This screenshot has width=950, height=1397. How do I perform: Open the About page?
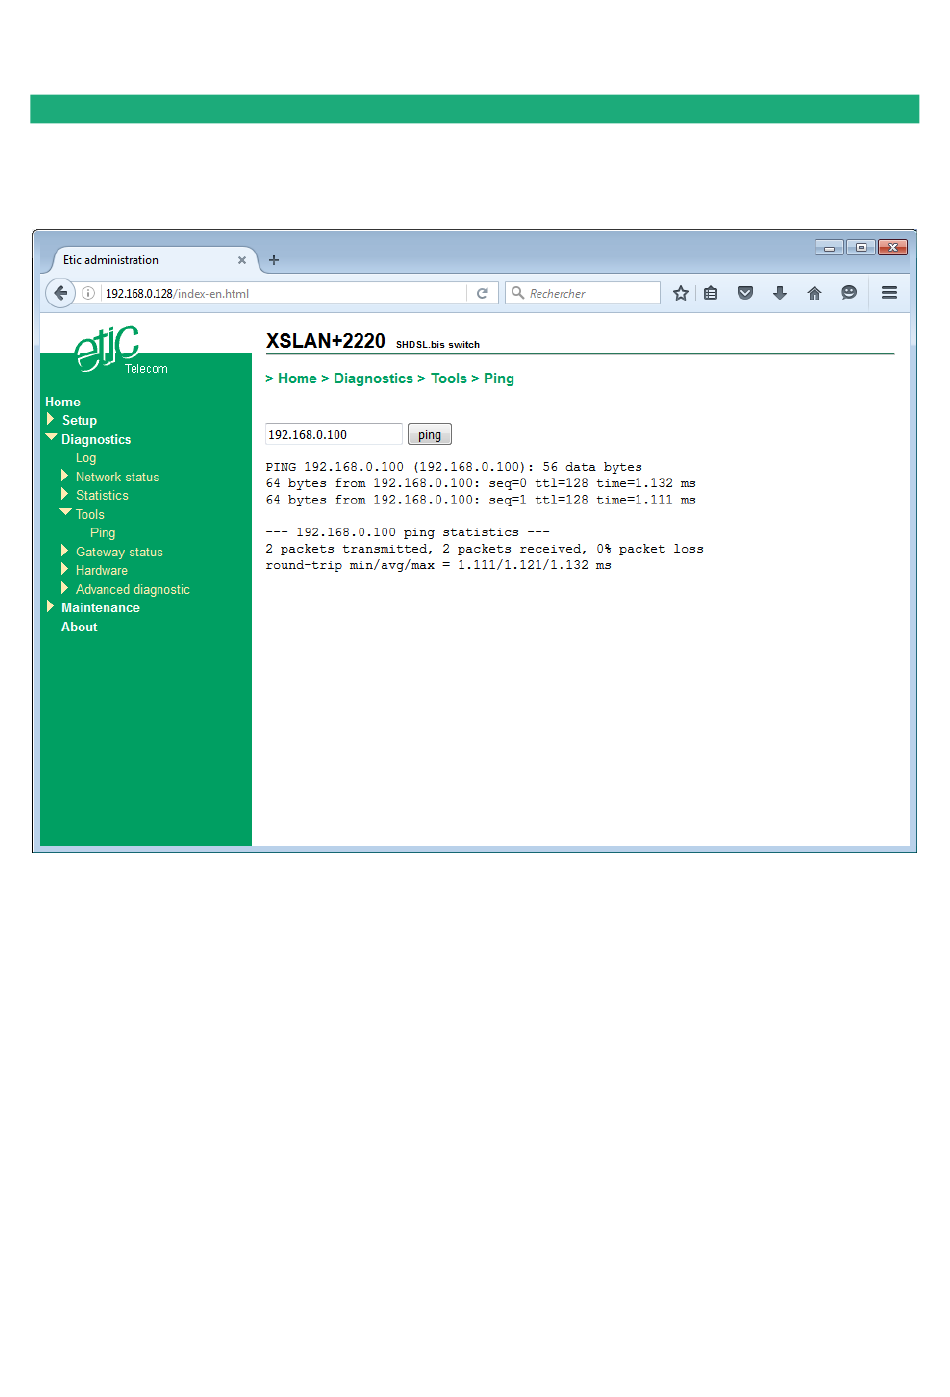(x=79, y=627)
